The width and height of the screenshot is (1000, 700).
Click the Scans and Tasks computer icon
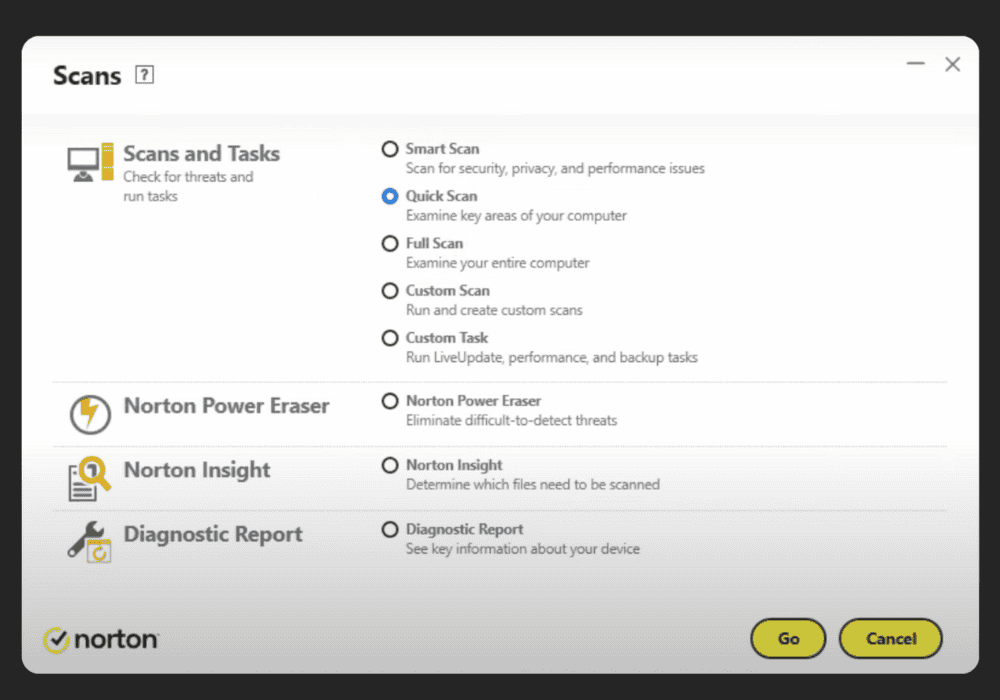click(90, 162)
